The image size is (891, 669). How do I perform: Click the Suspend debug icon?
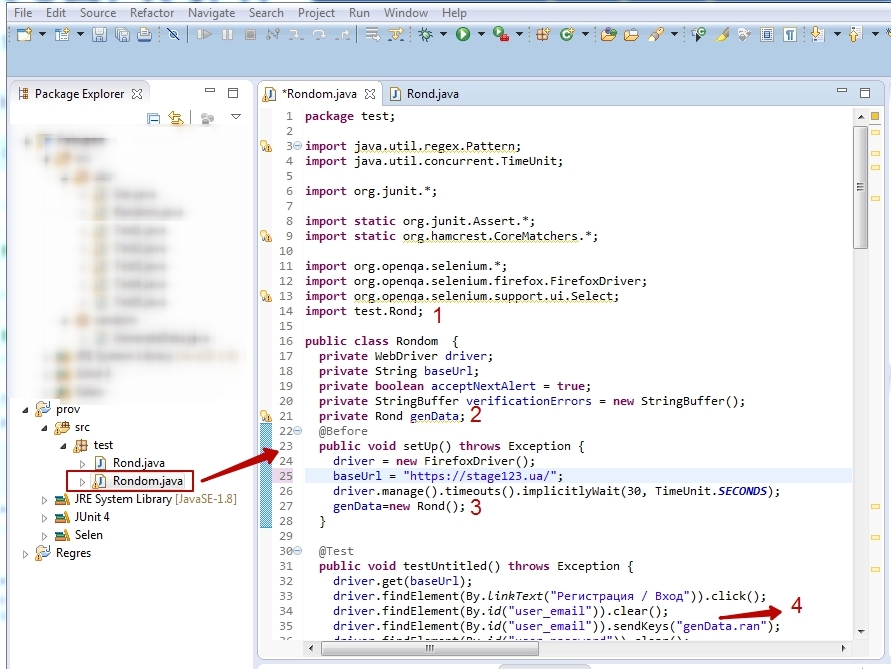[227, 35]
